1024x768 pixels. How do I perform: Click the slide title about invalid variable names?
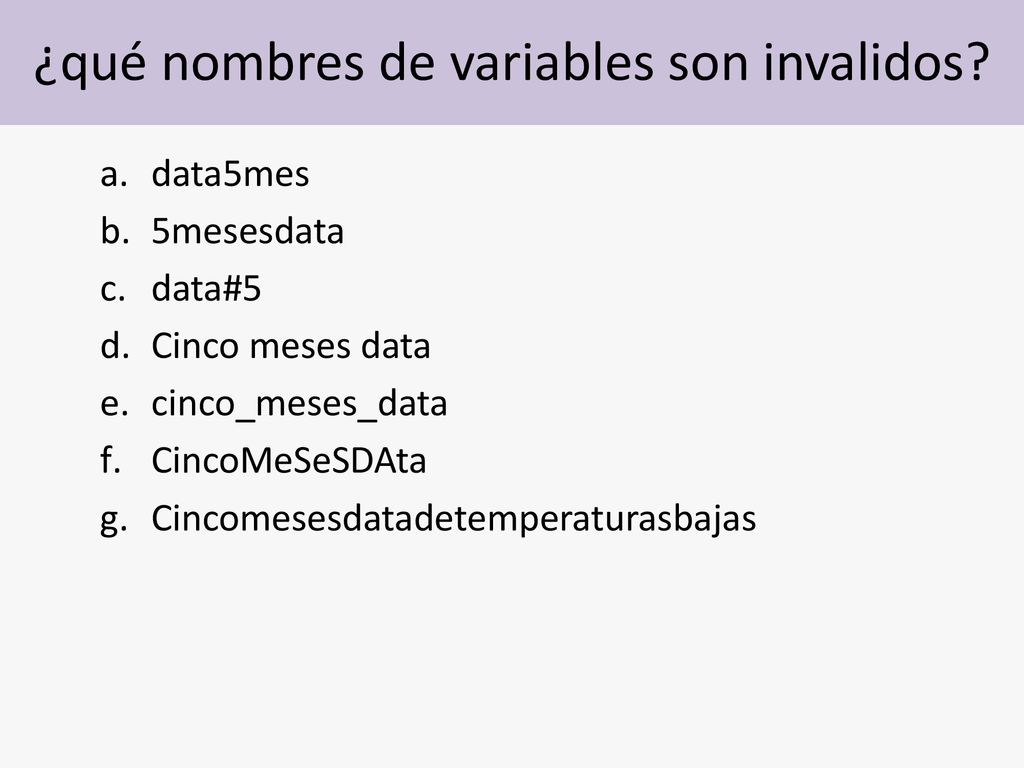pyautogui.click(x=511, y=63)
